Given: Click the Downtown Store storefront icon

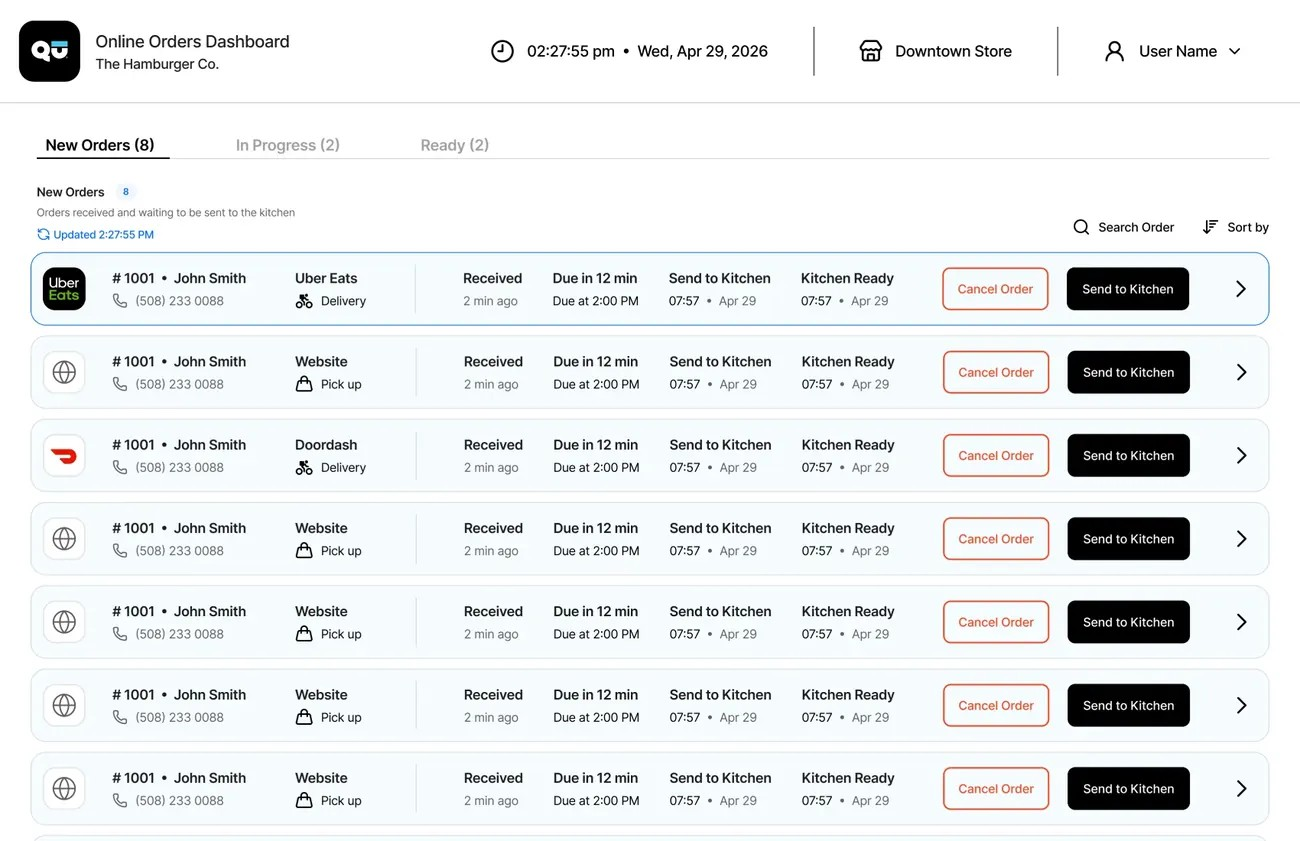Looking at the screenshot, I should pyautogui.click(x=871, y=51).
